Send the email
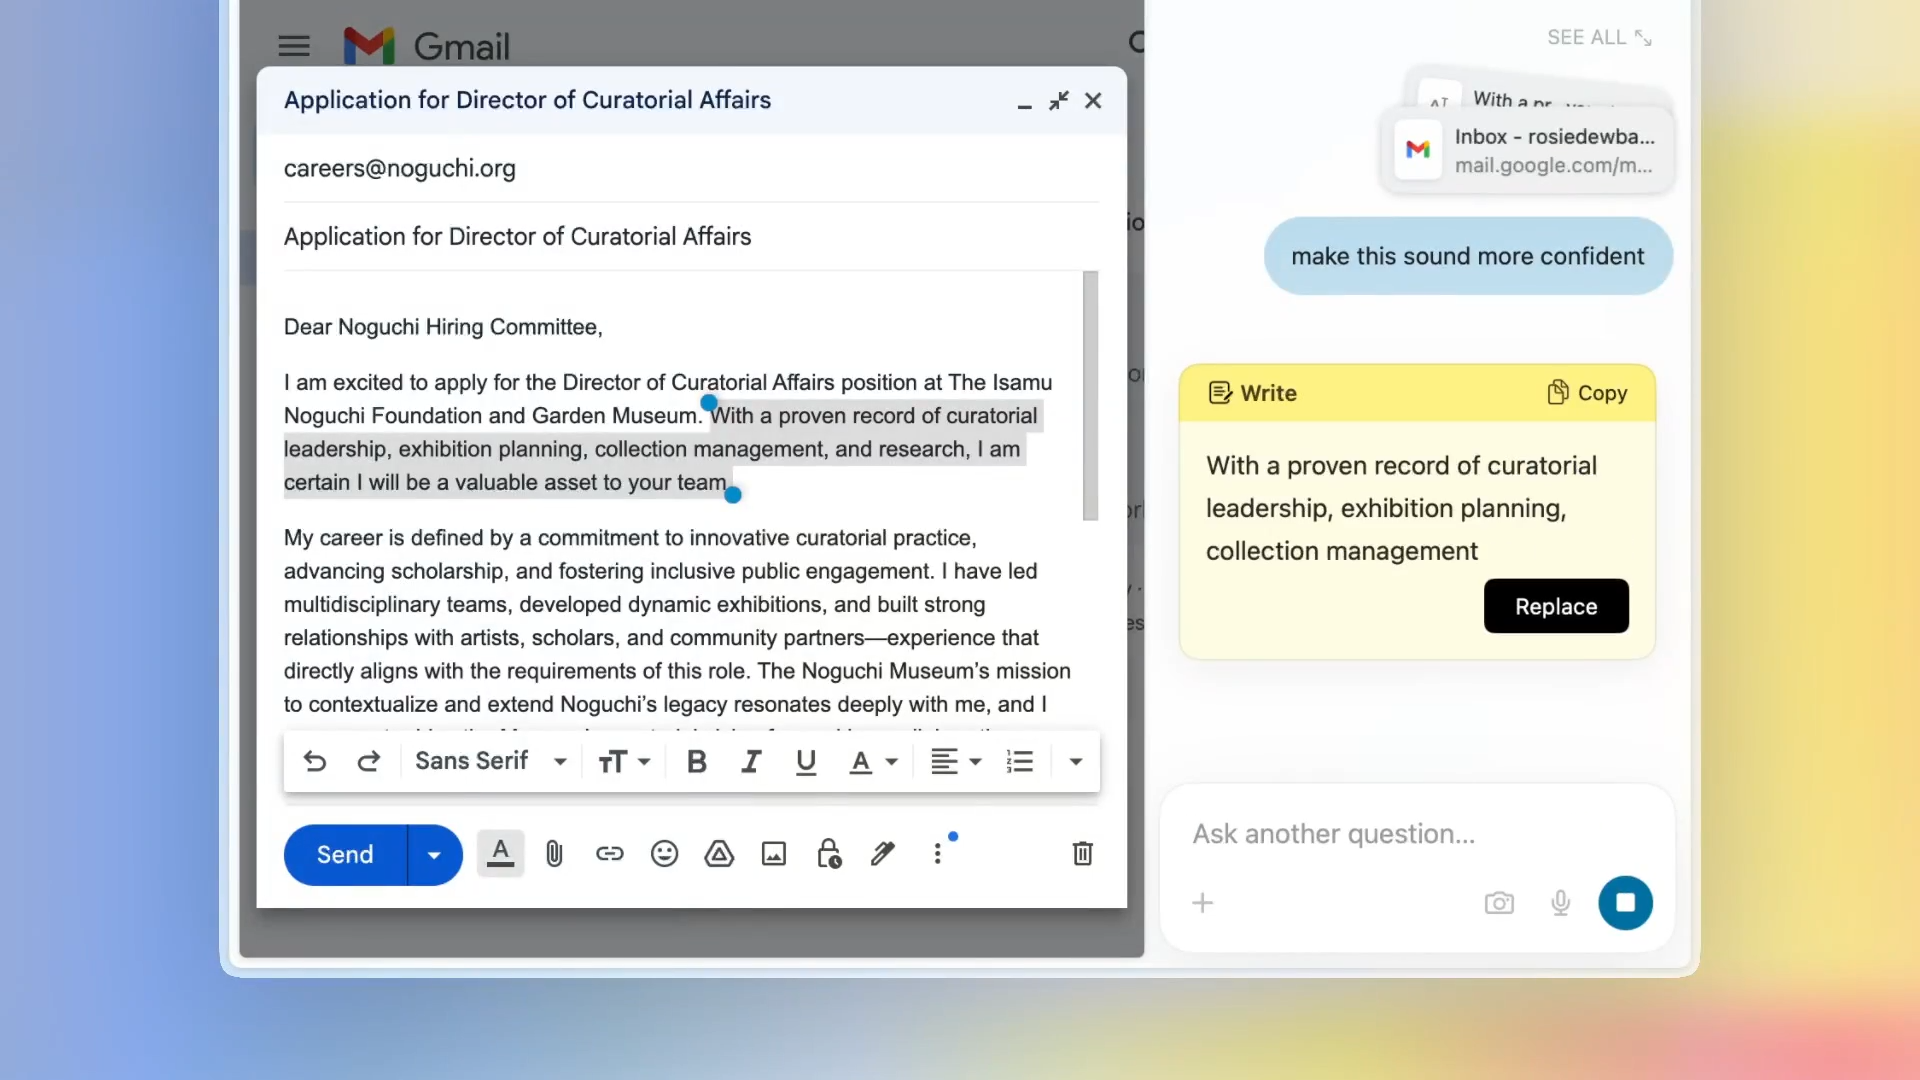This screenshot has width=1920, height=1080. pos(345,855)
